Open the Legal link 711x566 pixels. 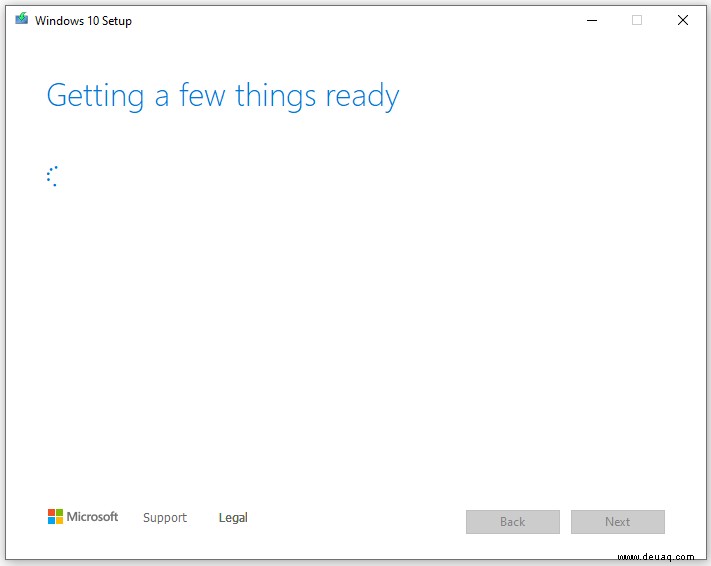pyautogui.click(x=233, y=517)
